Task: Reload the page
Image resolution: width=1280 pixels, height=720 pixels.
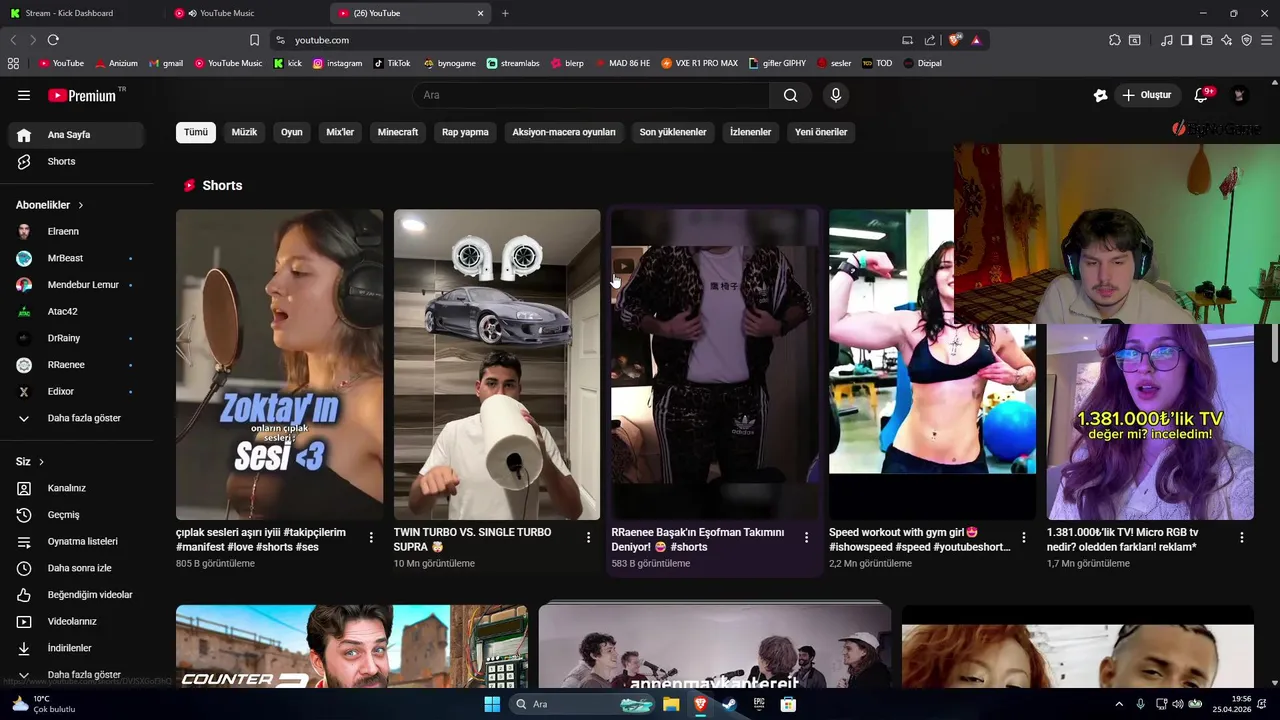Action: (x=53, y=40)
